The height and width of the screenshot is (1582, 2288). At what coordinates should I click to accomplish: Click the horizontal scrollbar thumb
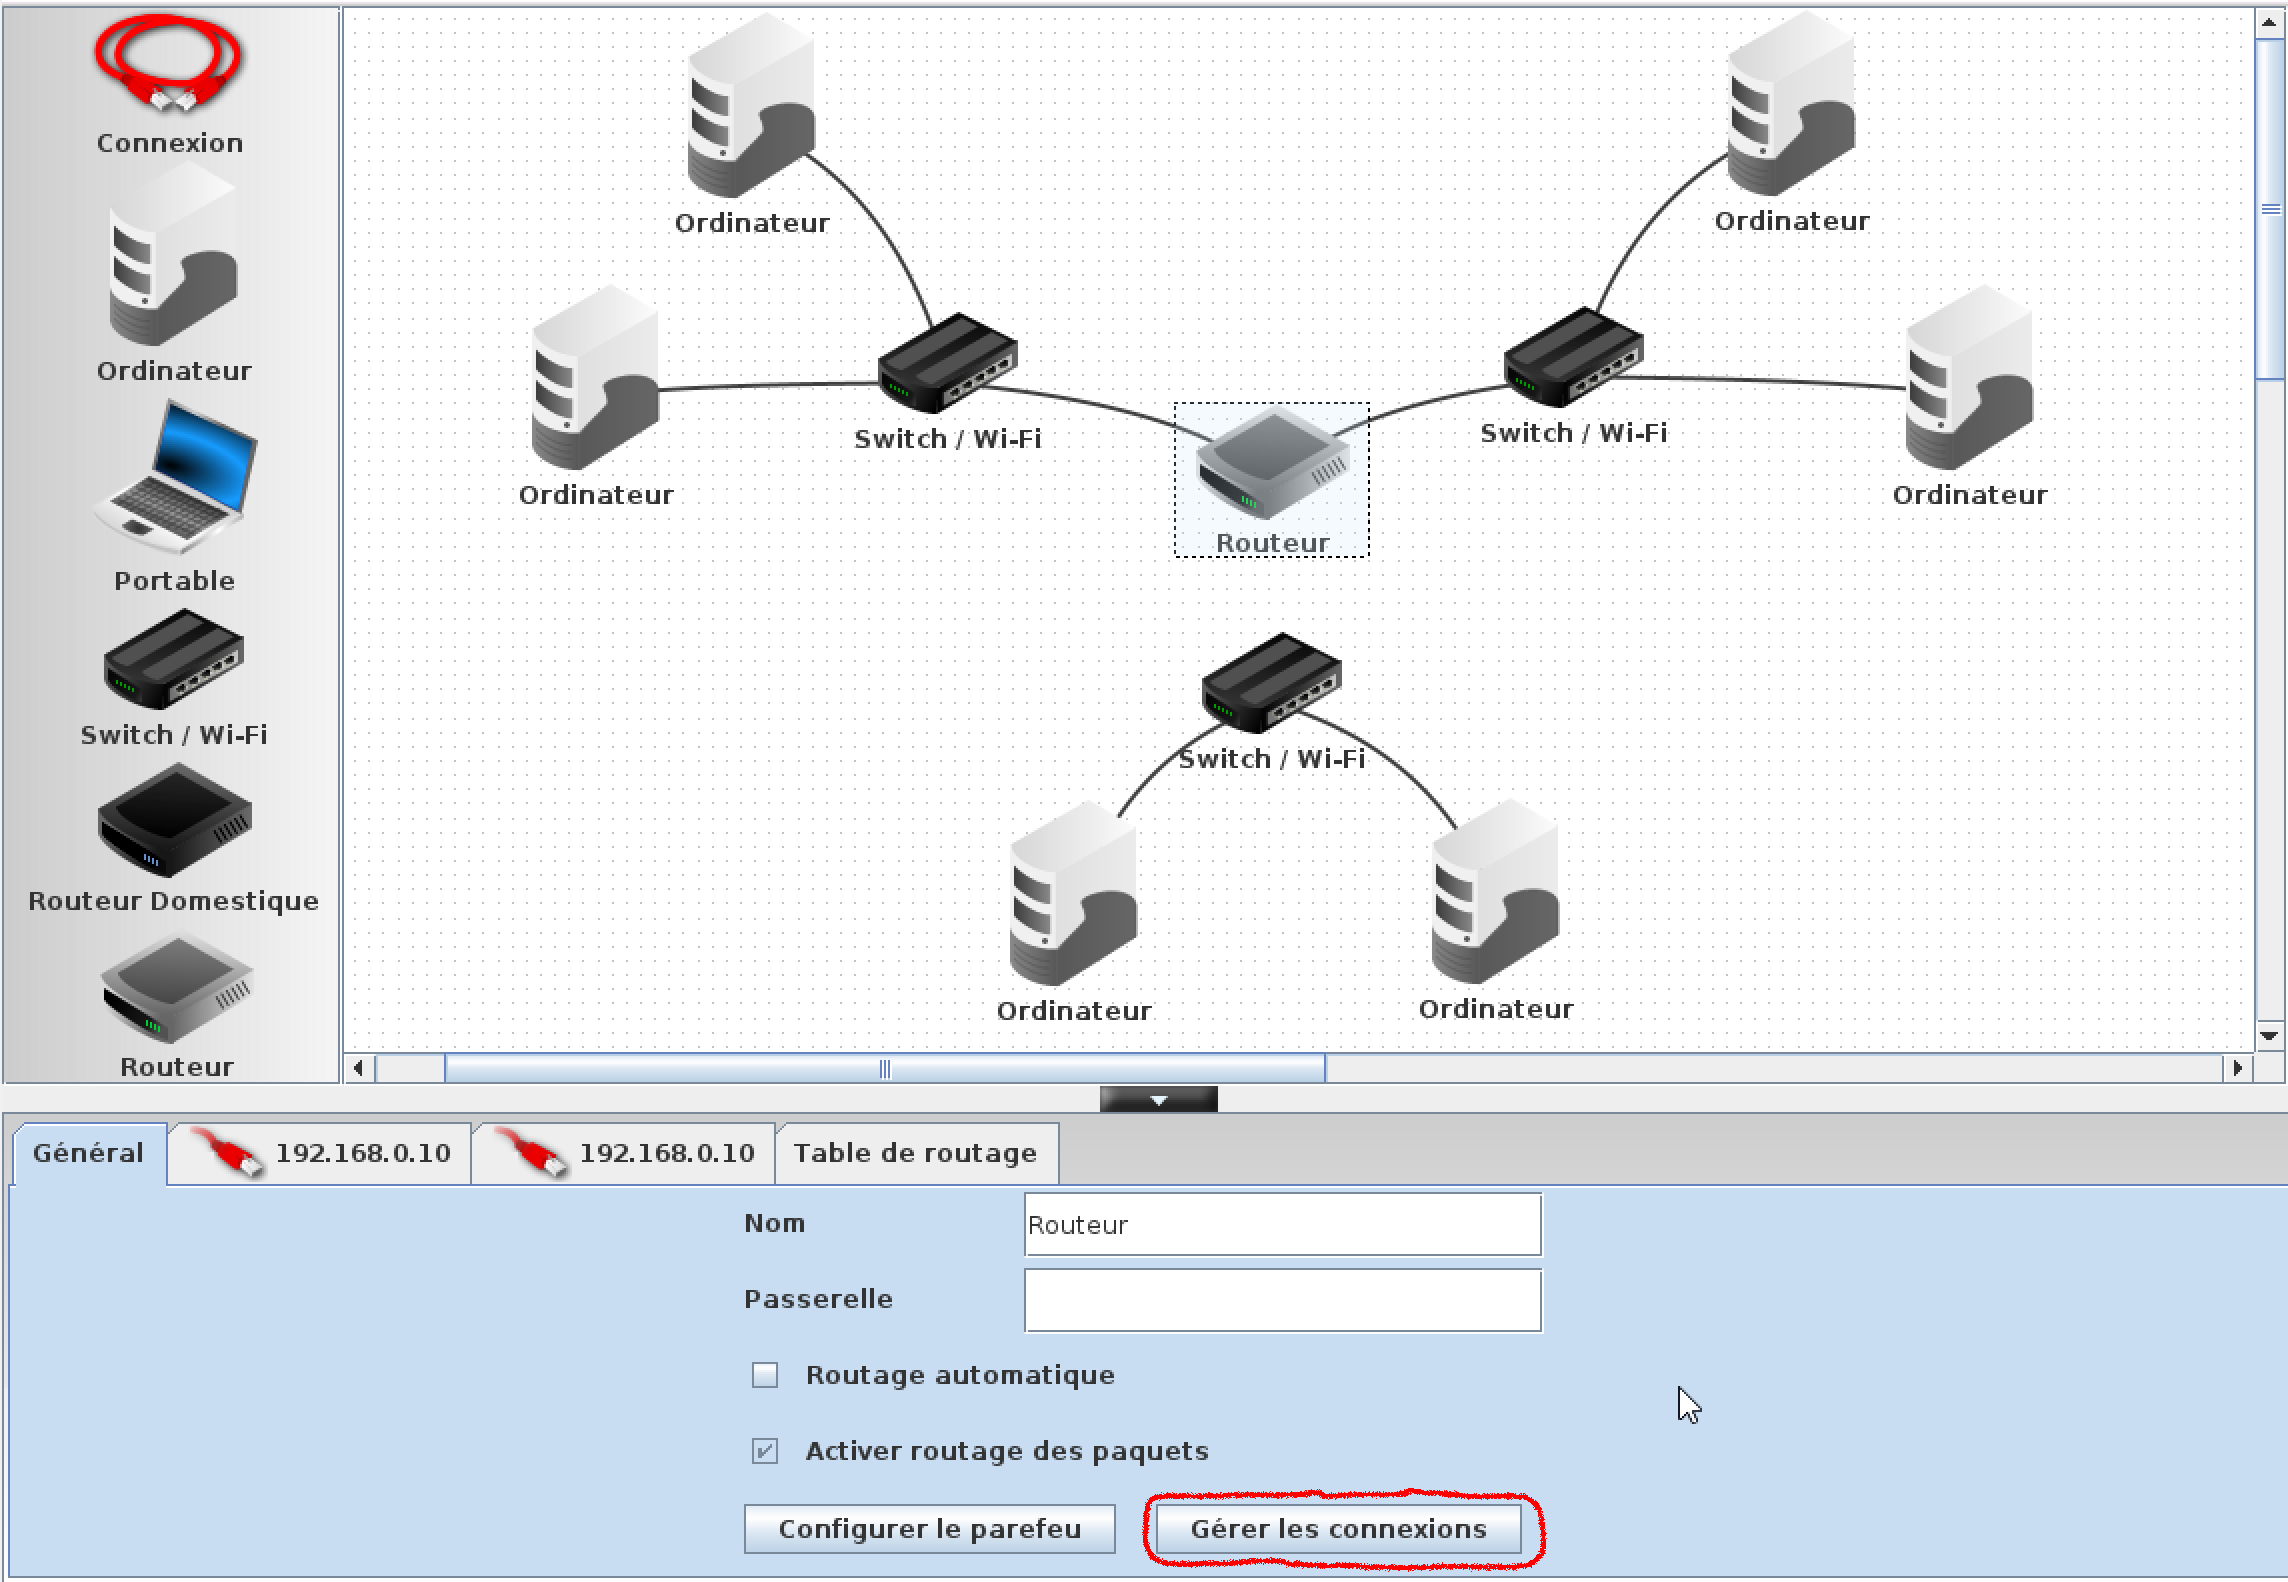pos(884,1068)
